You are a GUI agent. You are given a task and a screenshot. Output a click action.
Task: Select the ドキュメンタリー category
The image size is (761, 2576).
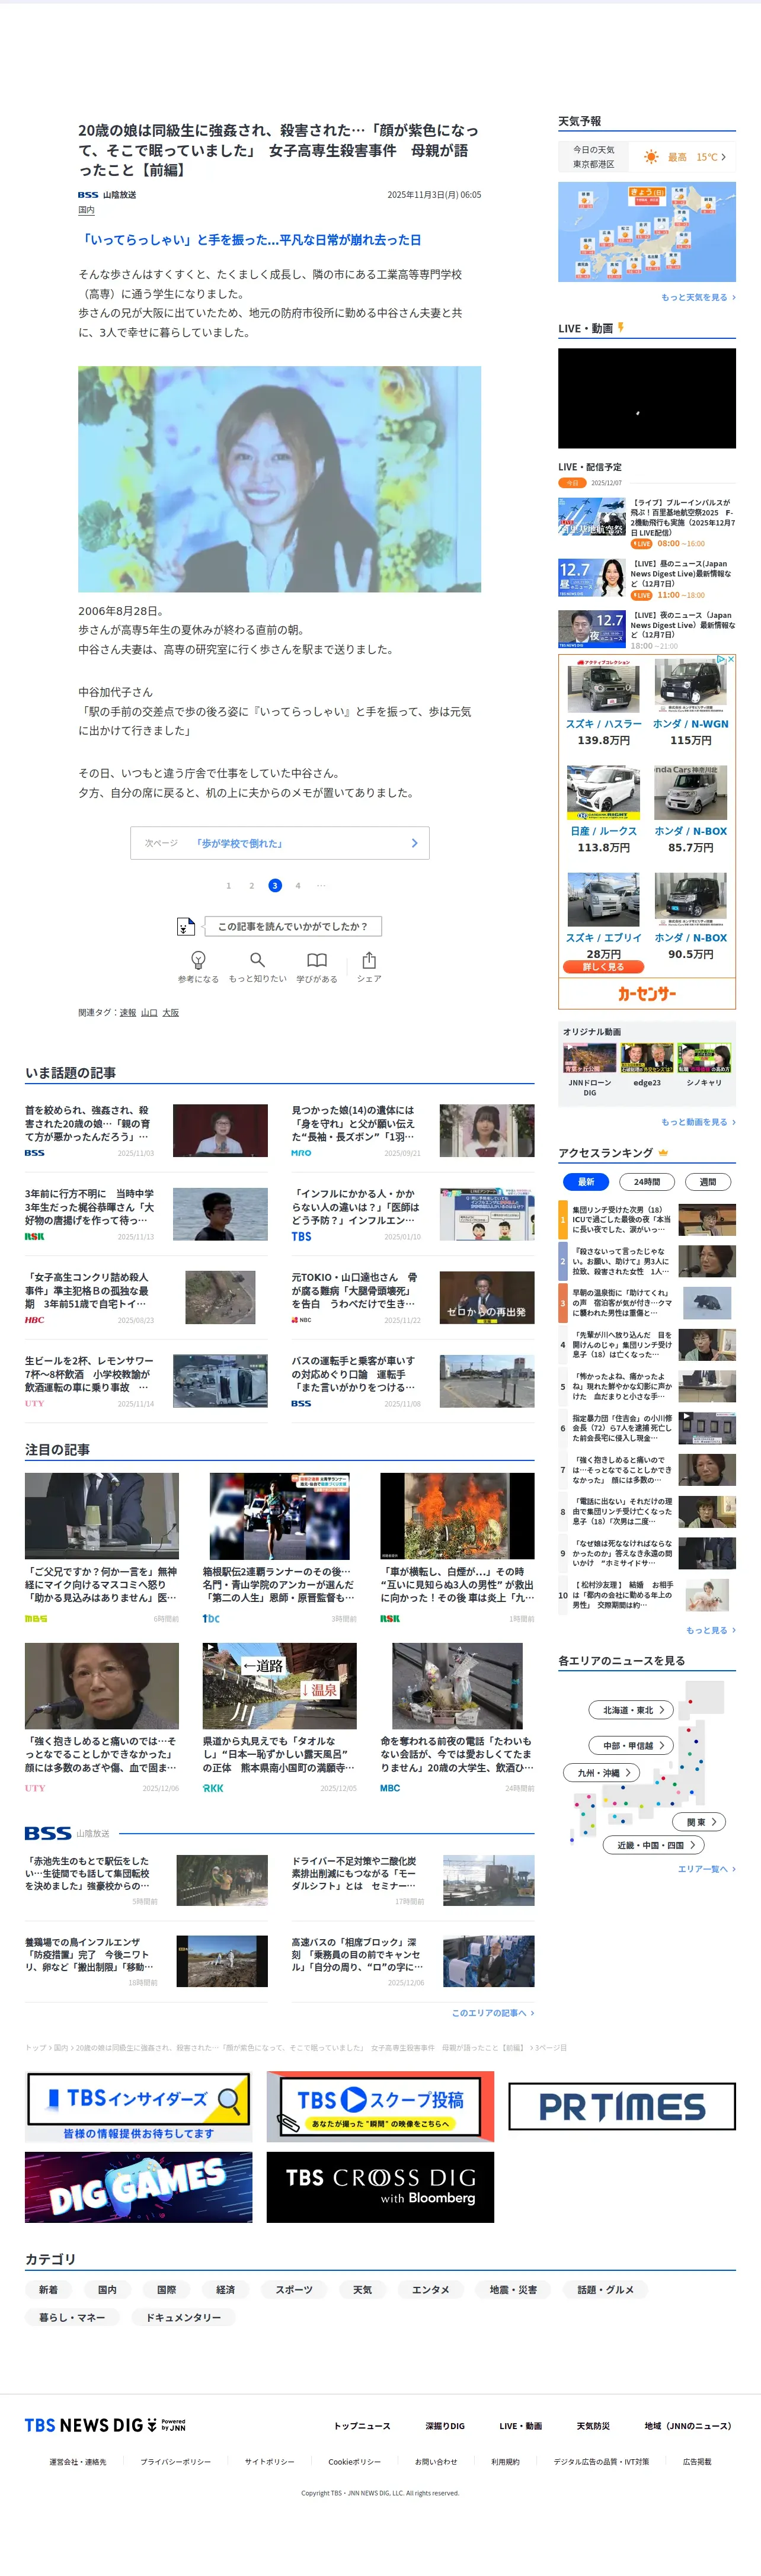click(183, 2317)
